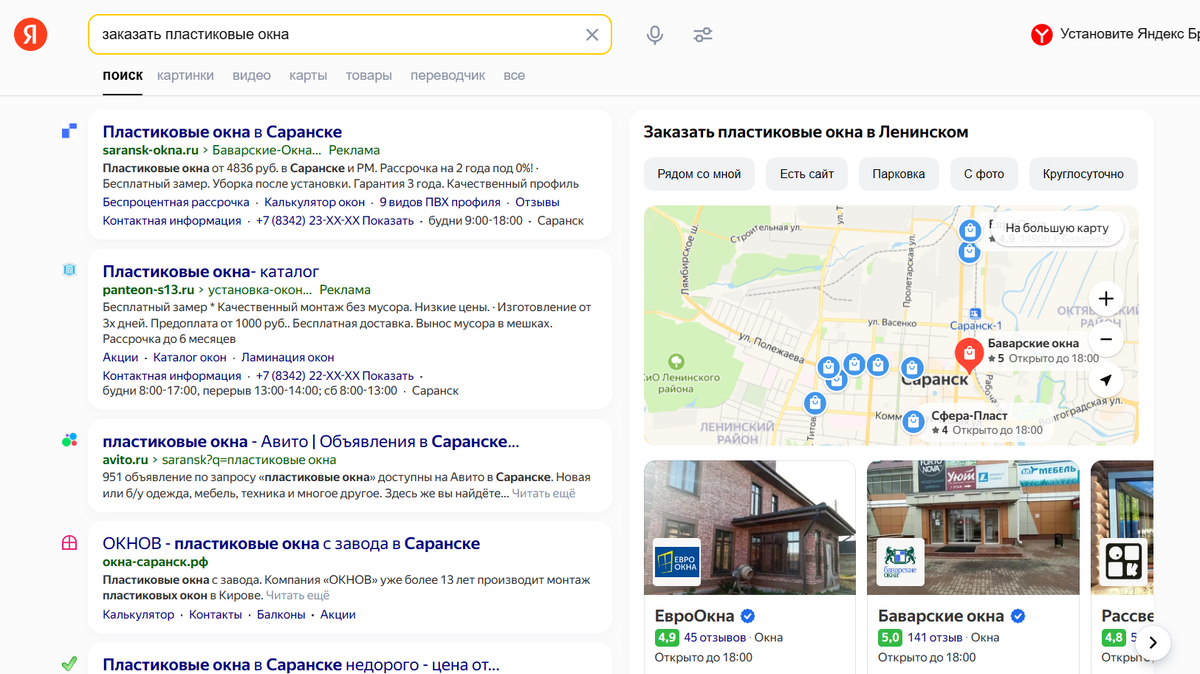The height and width of the screenshot is (674, 1200).
Task: Toggle the Круглосуточно filter
Action: [1085, 173]
